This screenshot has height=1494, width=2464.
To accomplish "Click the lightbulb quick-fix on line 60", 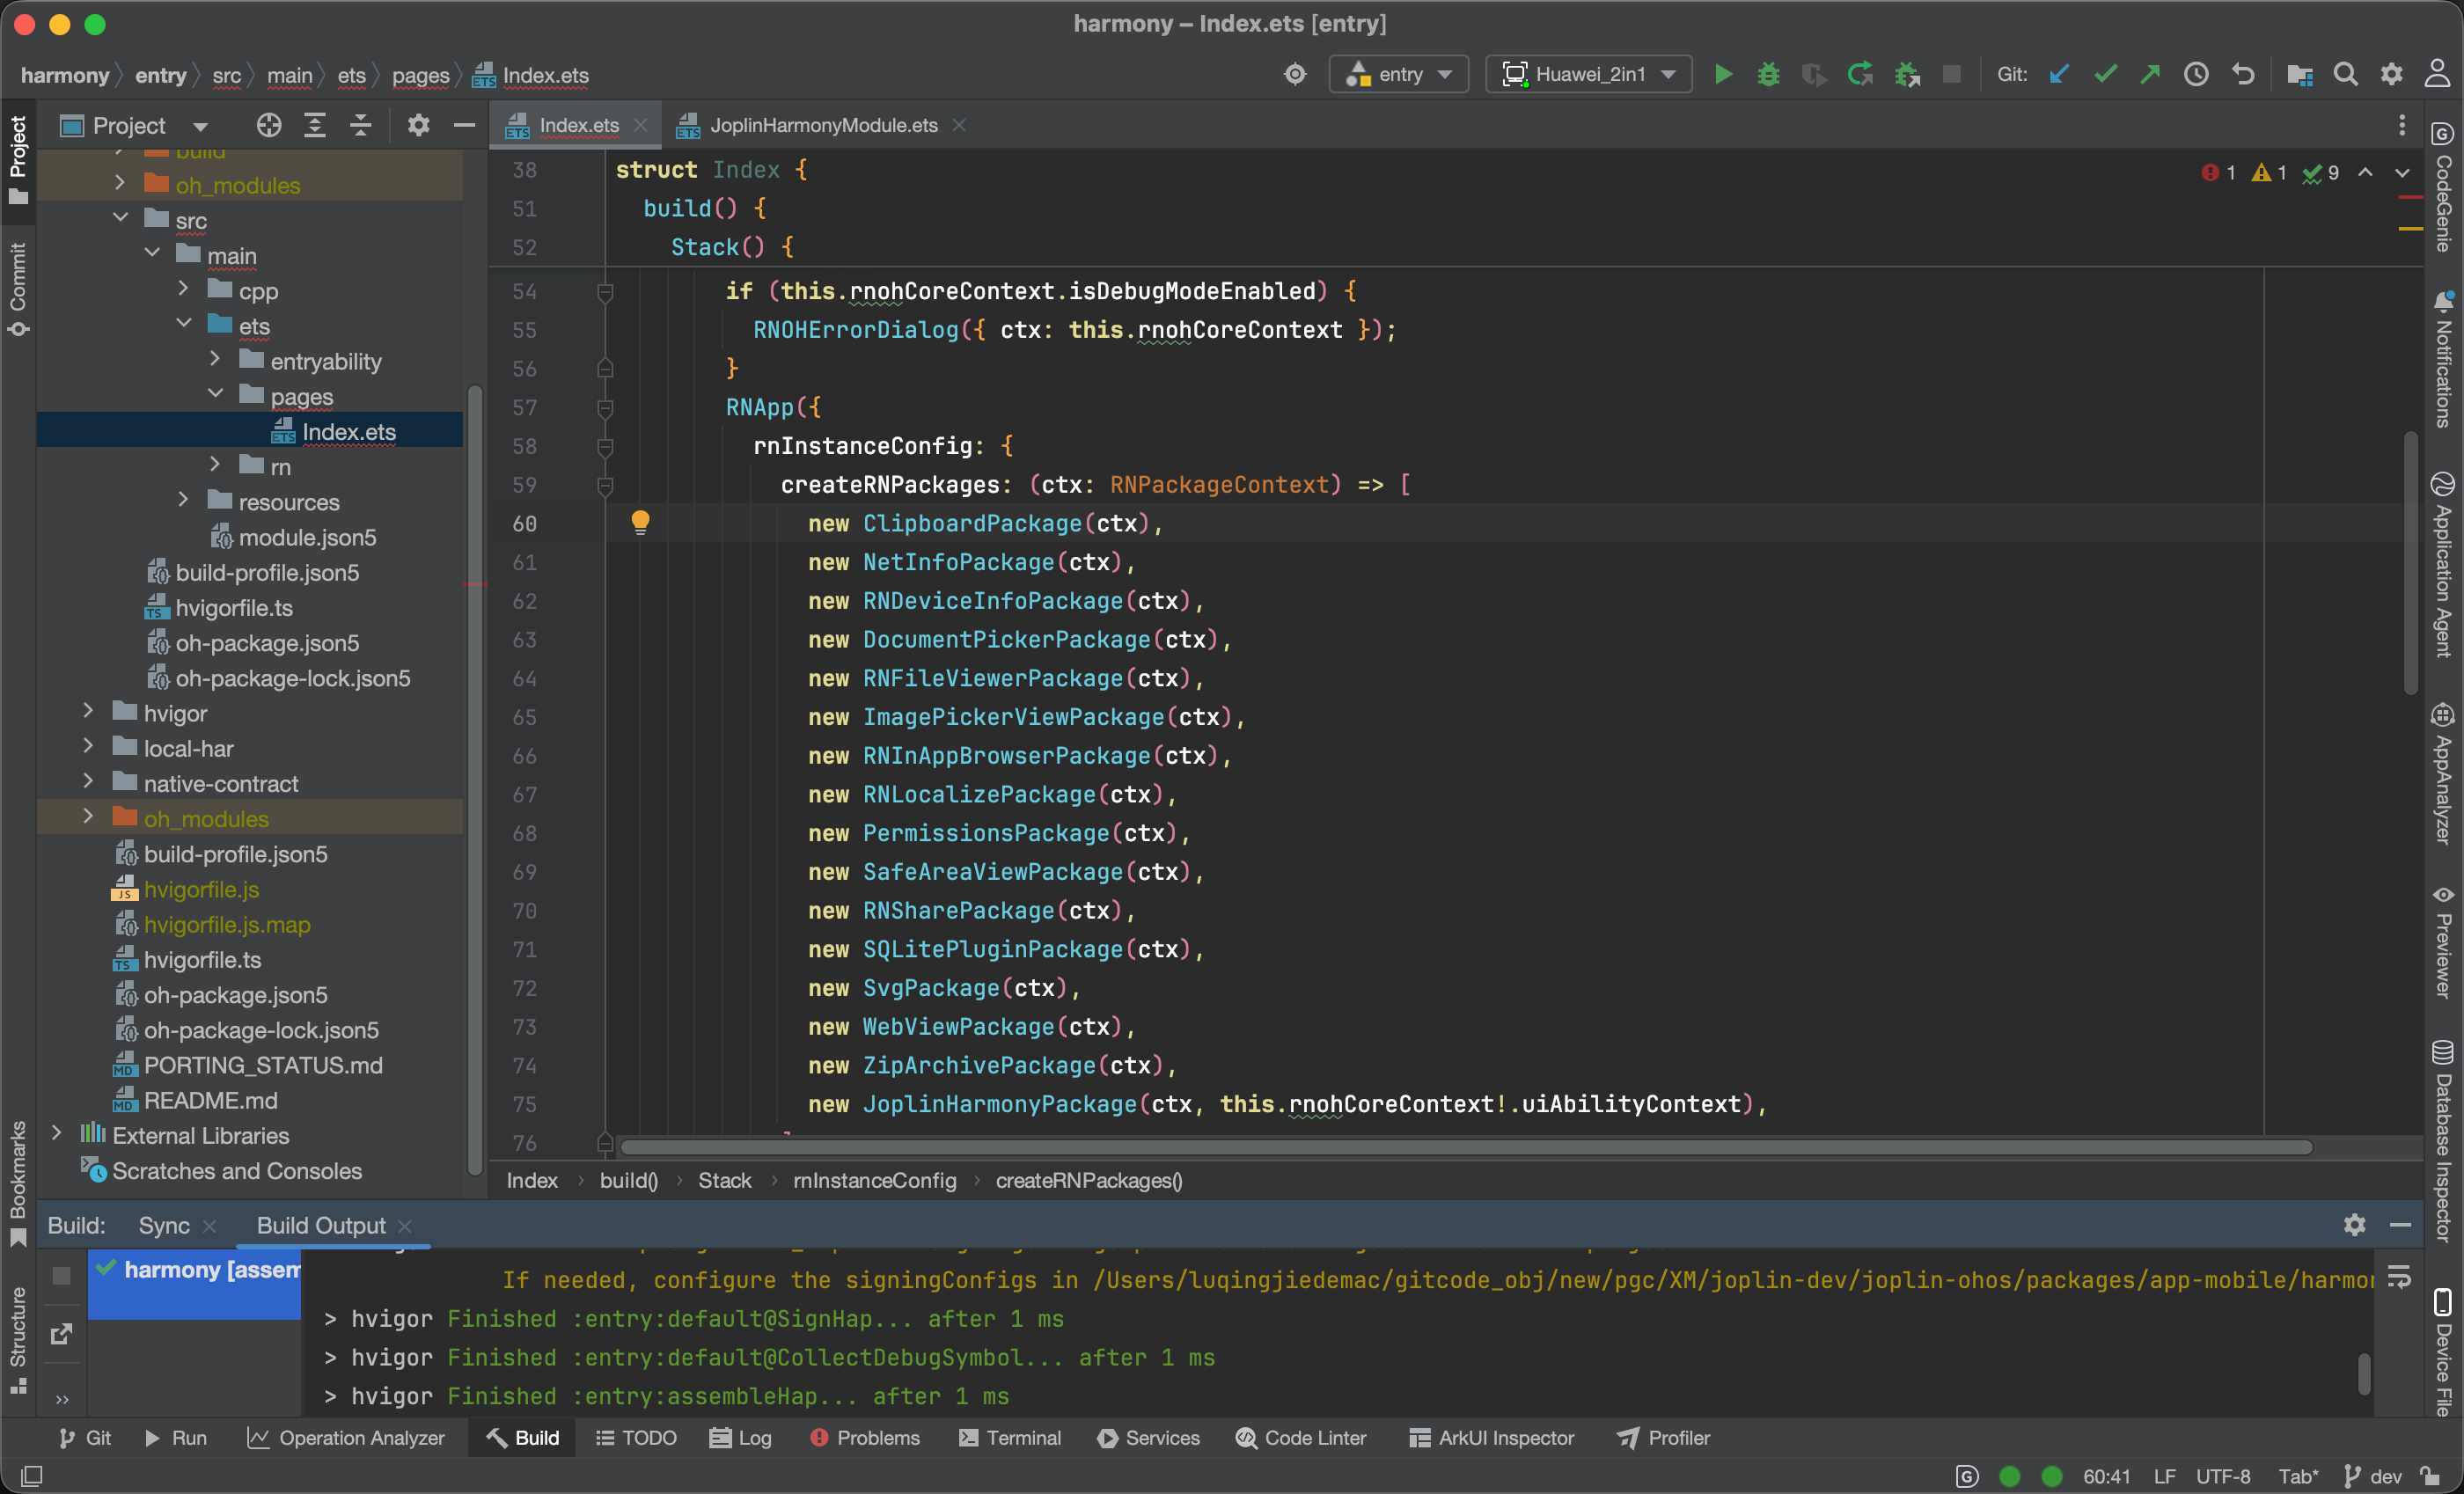I will tap(640, 522).
